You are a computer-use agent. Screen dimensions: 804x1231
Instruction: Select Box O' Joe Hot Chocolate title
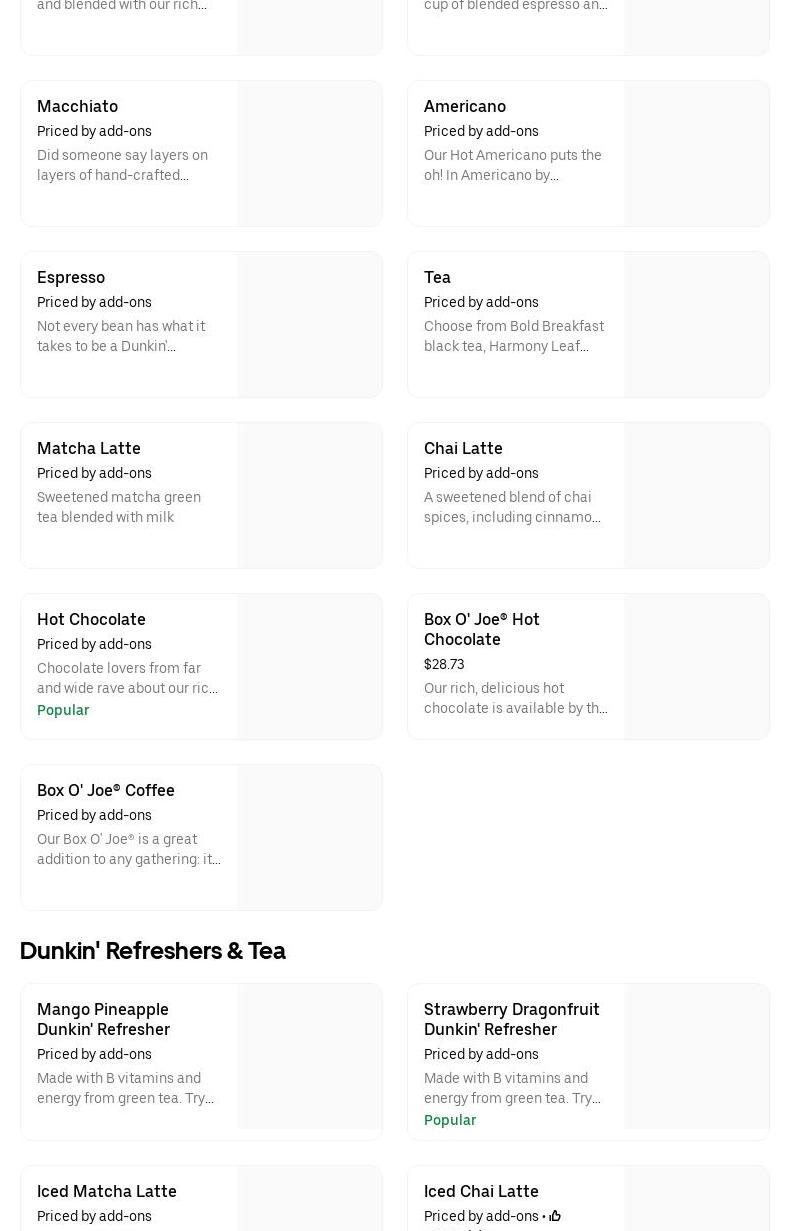point(481,629)
